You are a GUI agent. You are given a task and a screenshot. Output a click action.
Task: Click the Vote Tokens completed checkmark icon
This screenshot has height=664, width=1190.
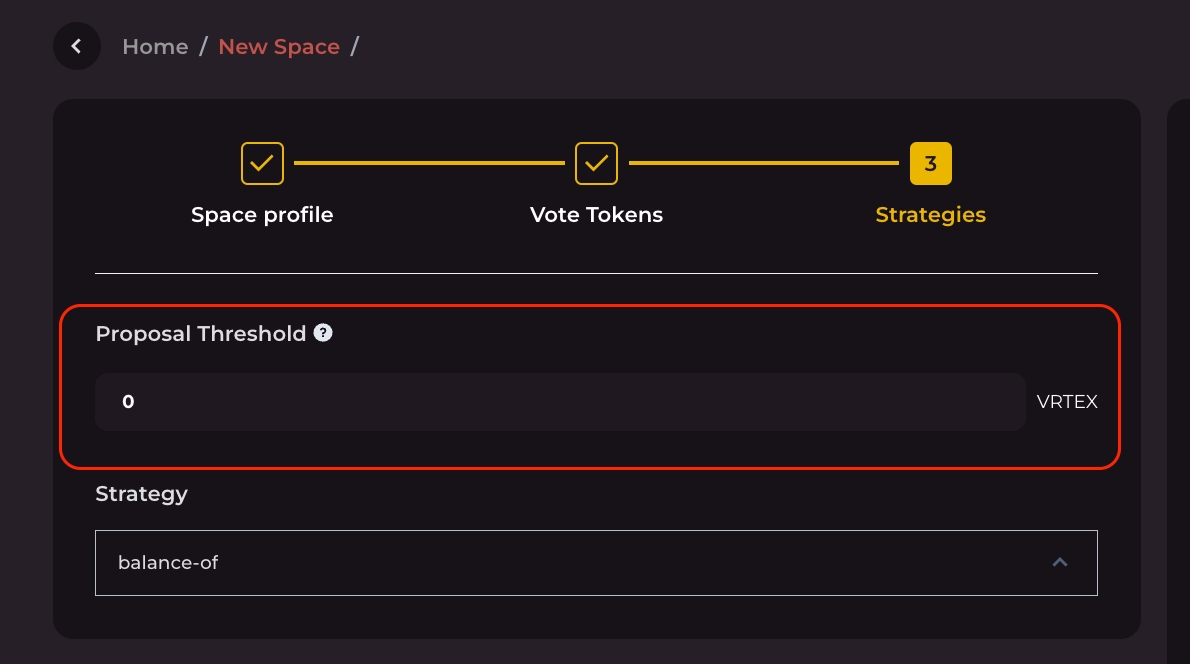pos(596,163)
